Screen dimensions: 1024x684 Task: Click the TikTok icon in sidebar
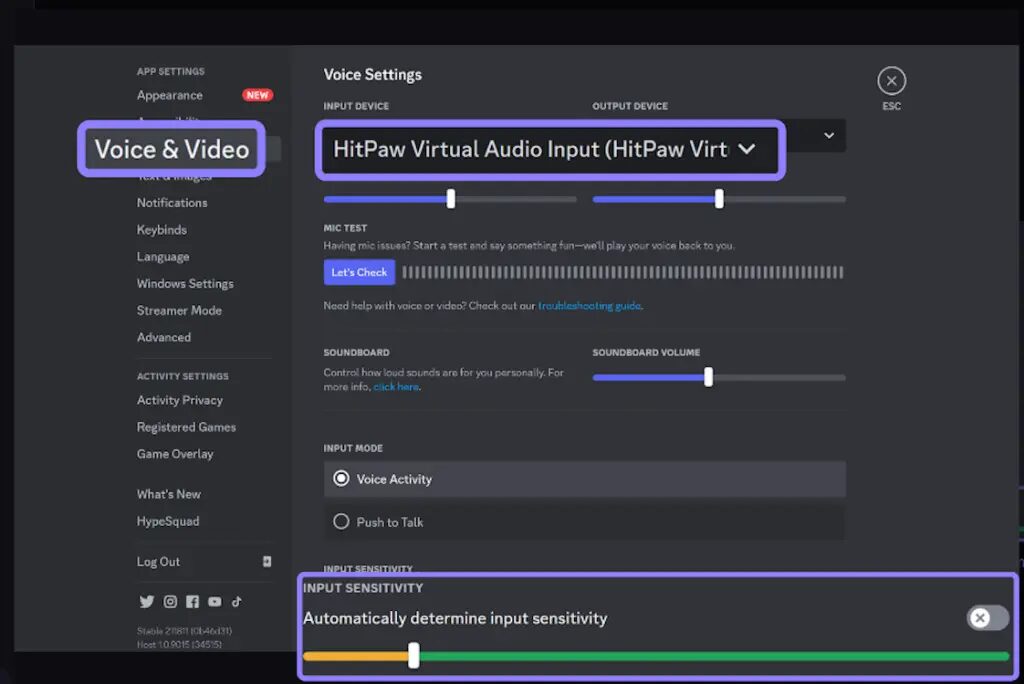coord(237,602)
